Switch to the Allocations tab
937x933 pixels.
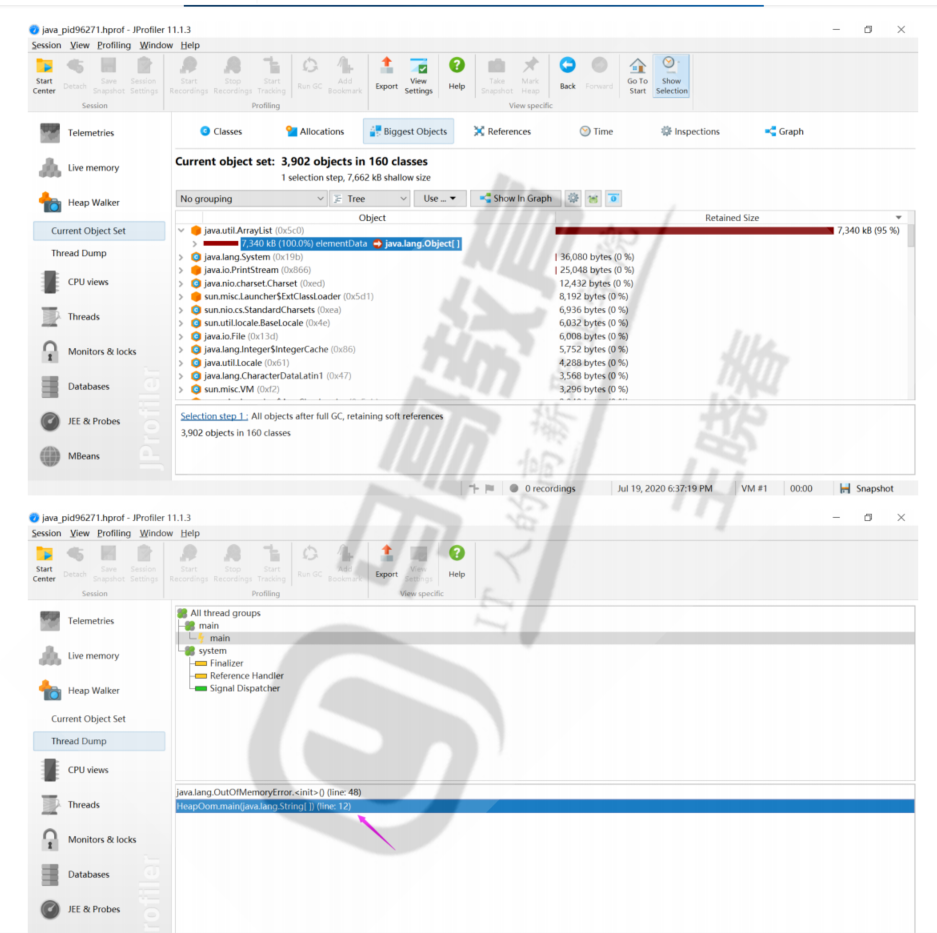coord(315,131)
